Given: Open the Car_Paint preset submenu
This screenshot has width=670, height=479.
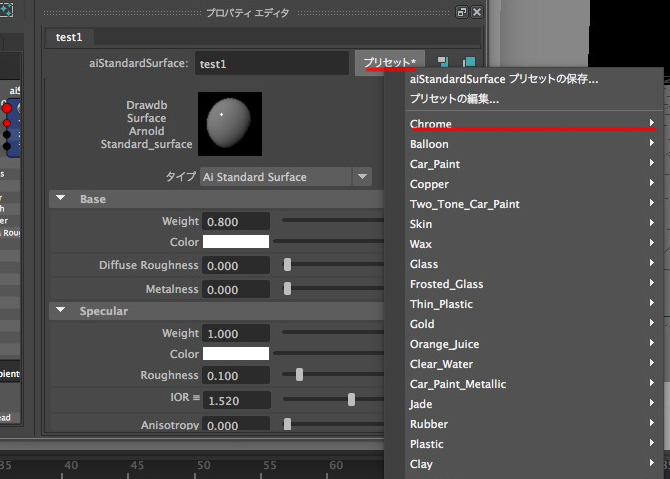Looking at the screenshot, I should (532, 164).
